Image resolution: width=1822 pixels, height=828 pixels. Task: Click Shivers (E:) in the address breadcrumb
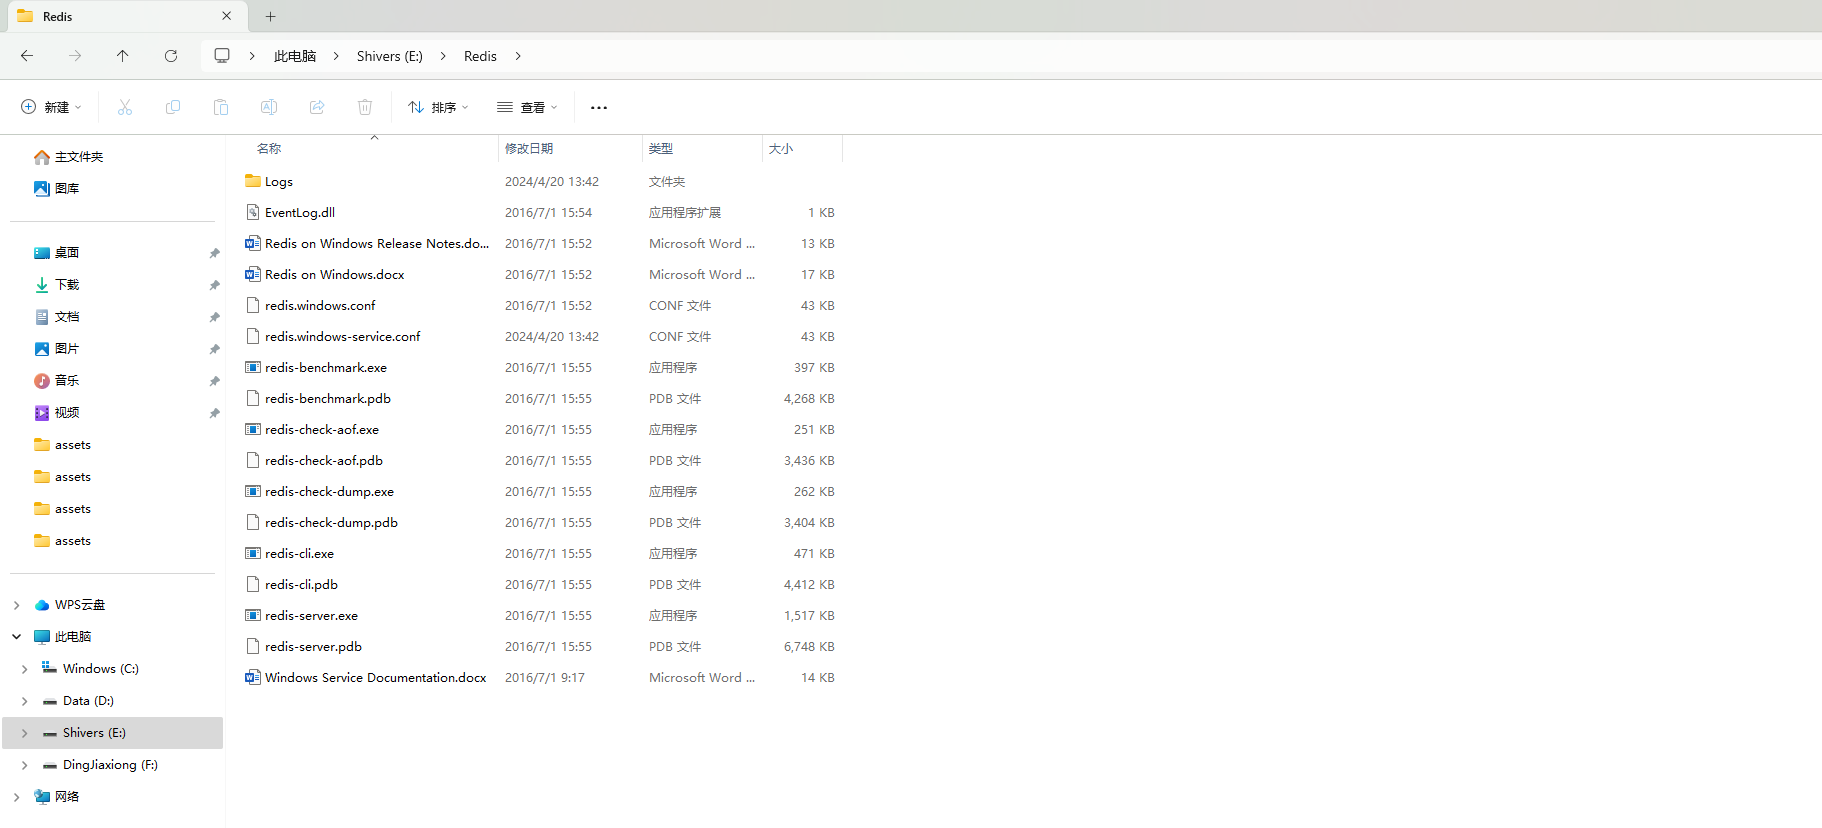coord(390,56)
